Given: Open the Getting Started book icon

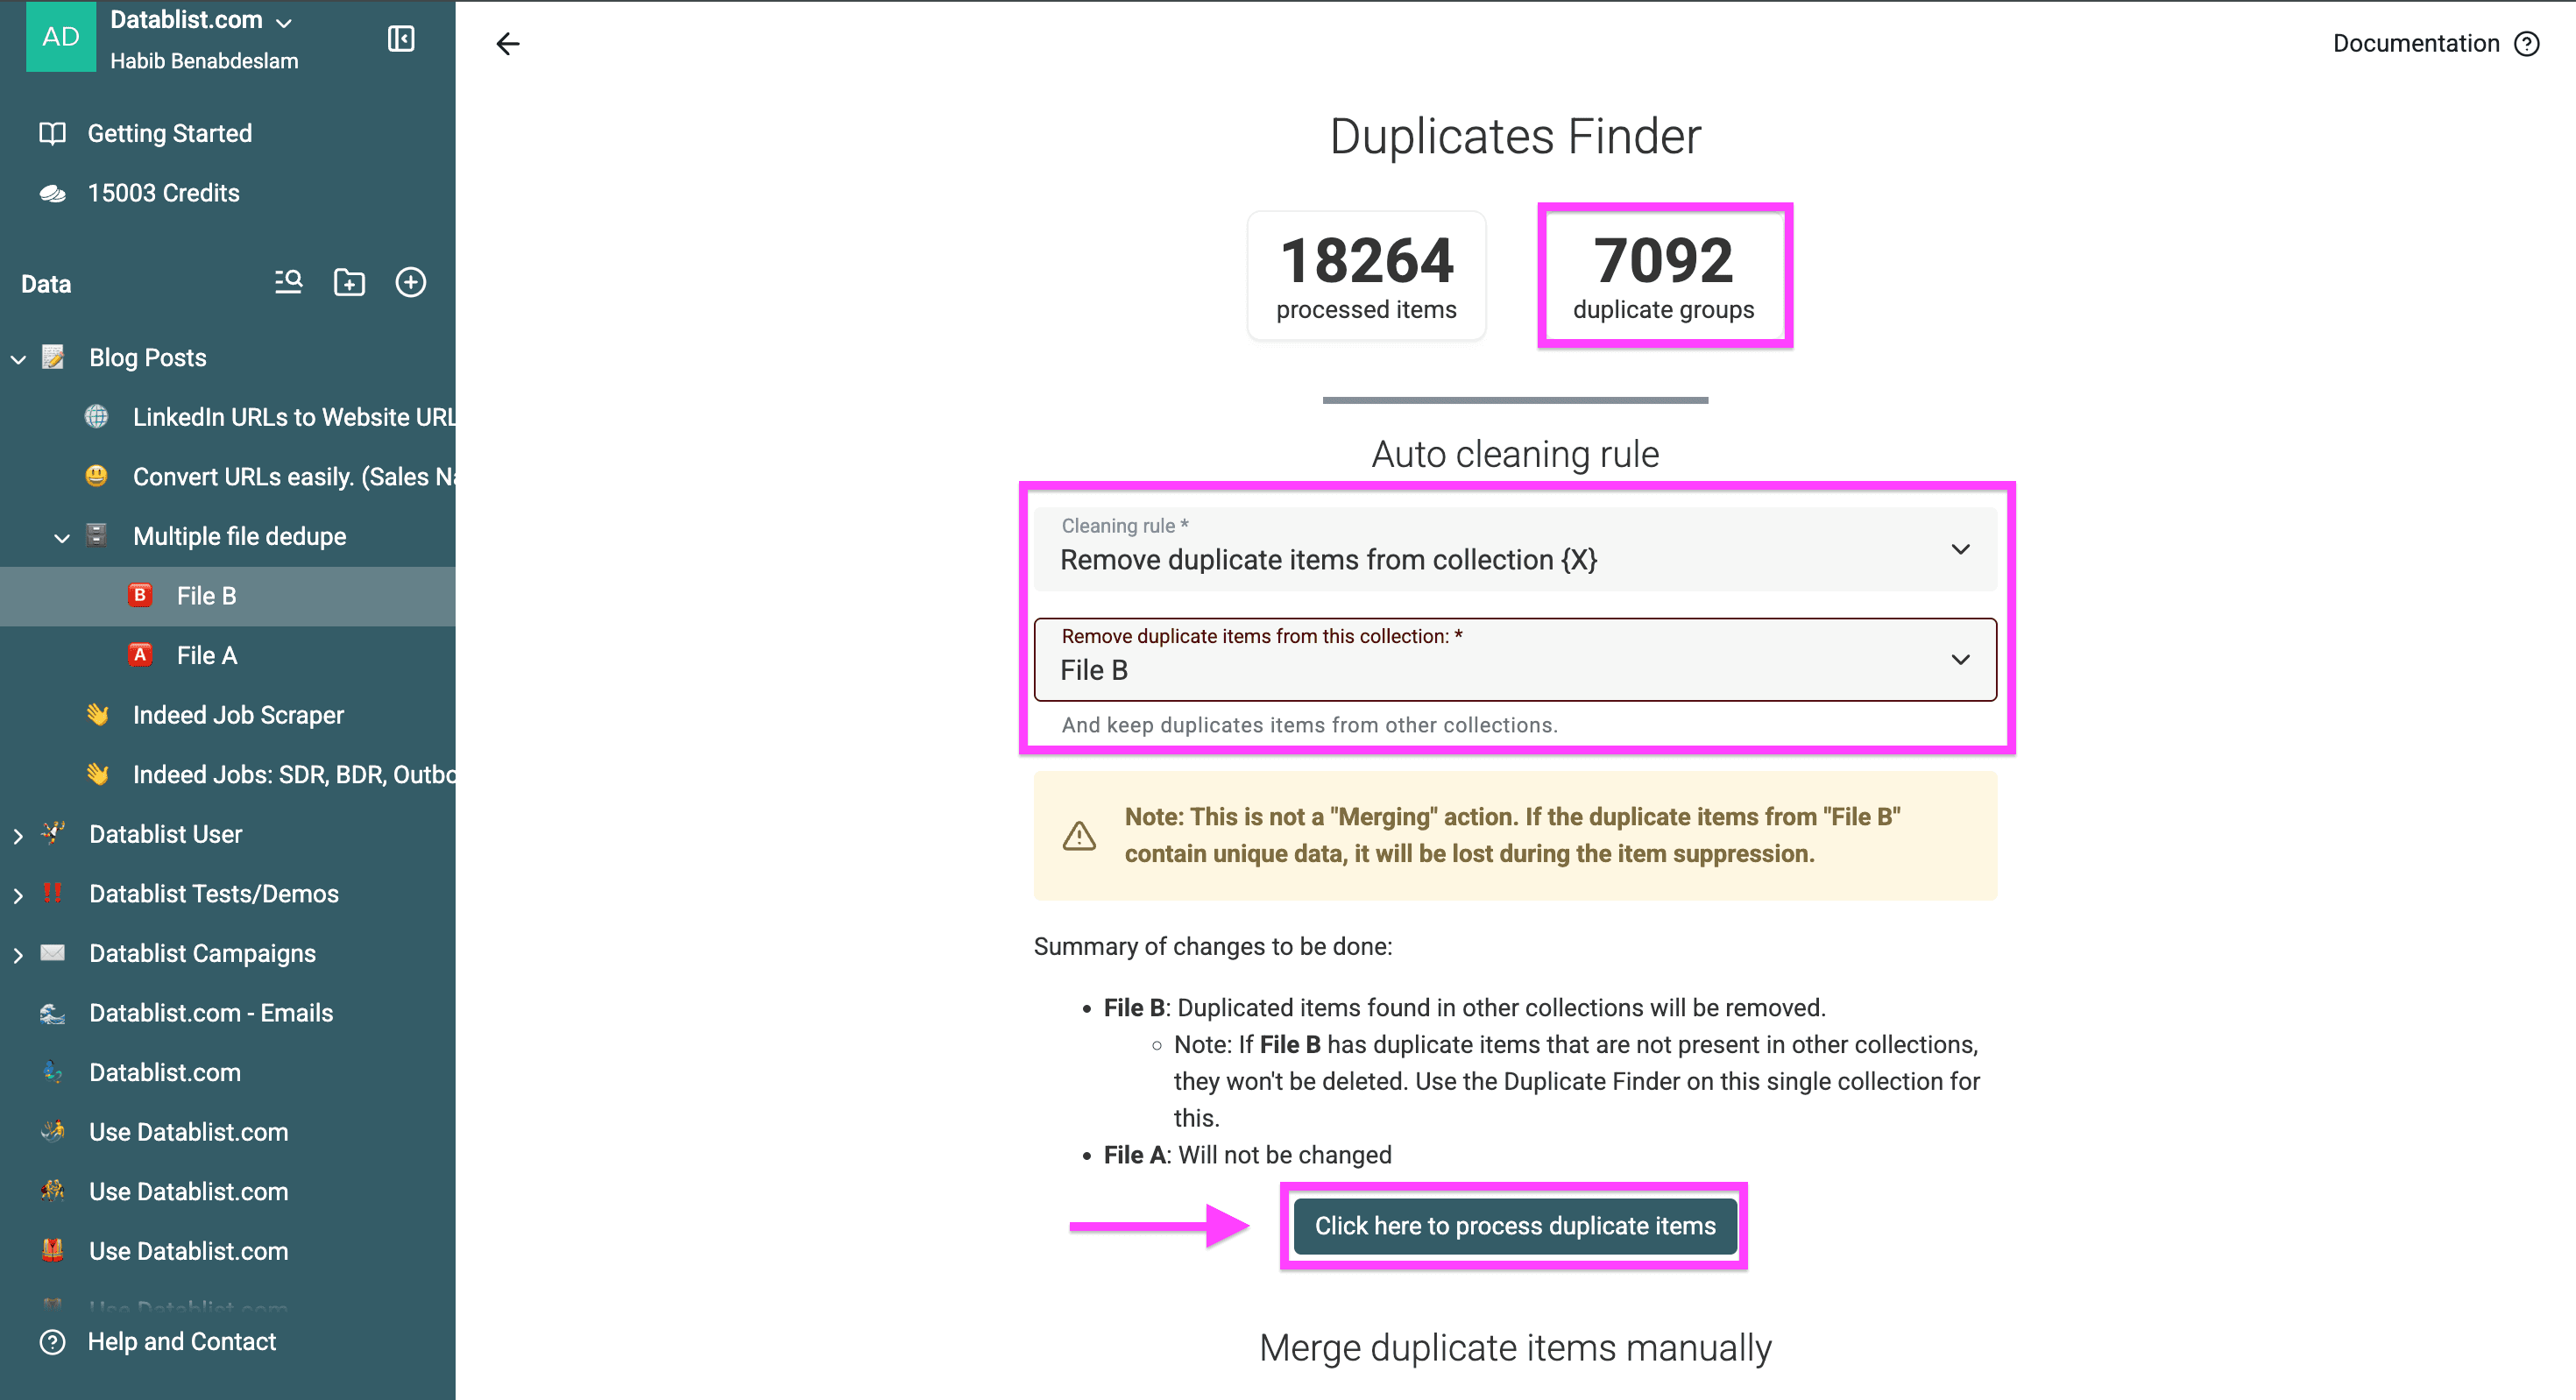Looking at the screenshot, I should click(51, 132).
